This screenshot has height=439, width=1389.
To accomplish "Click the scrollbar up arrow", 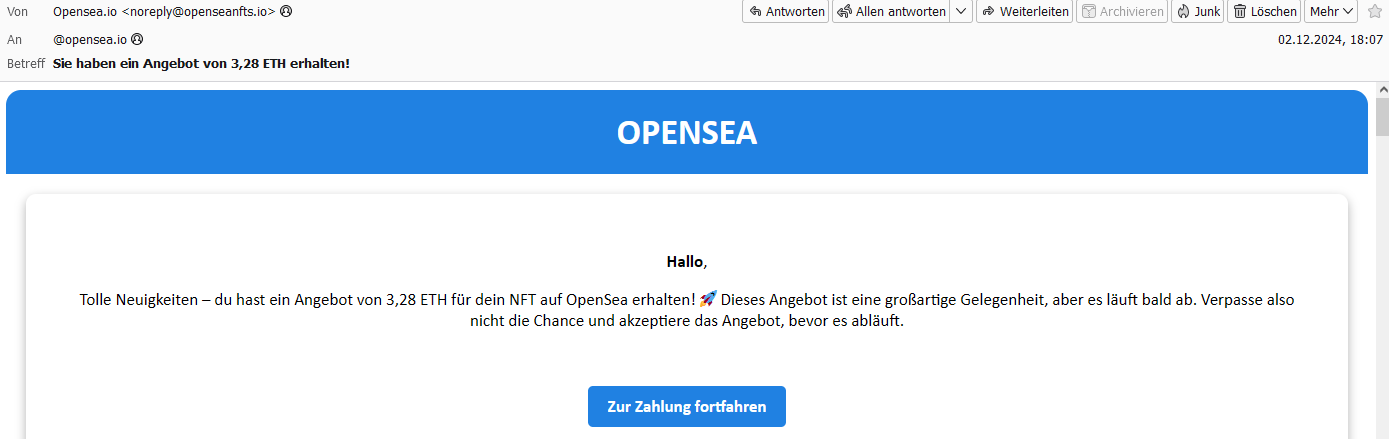I will [1382, 90].
